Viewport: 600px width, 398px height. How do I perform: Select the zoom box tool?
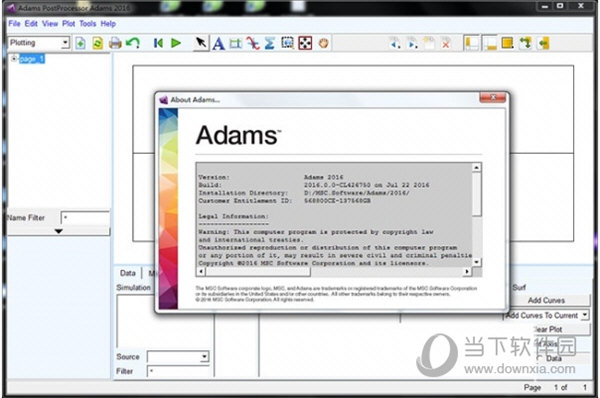coord(287,43)
